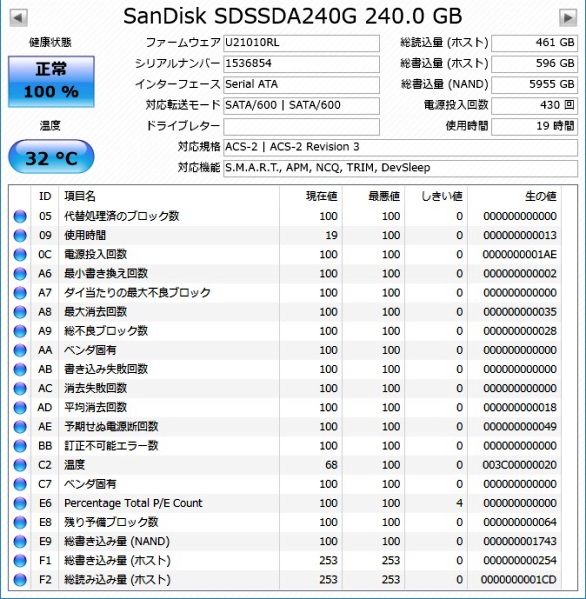Viewport: 586px width, 599px height.
Task: Click the serial number field 1536854
Action: coord(301,64)
